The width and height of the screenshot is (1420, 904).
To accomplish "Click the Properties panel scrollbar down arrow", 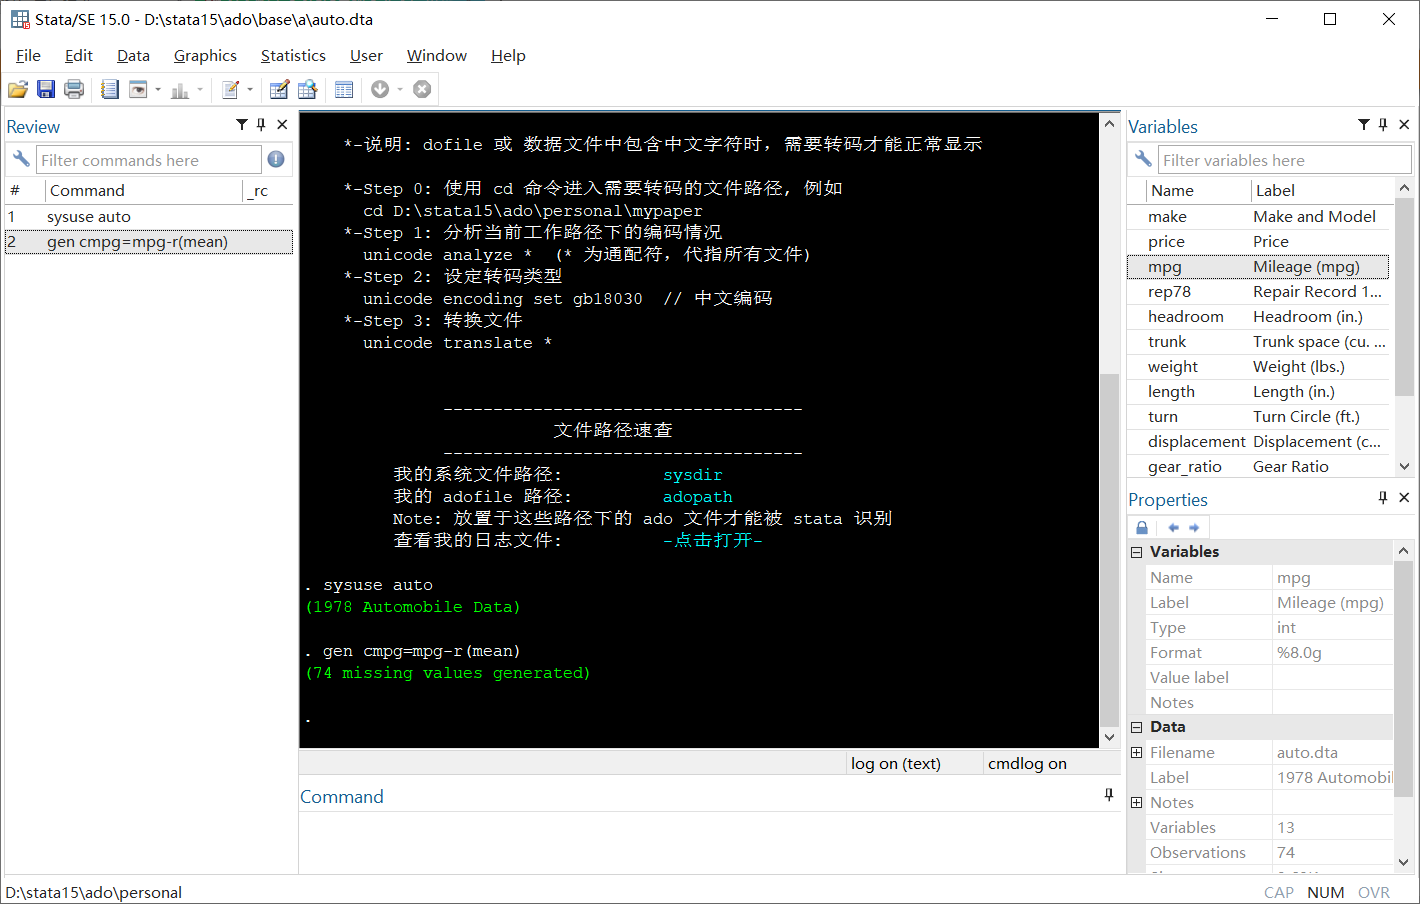I will coord(1404,862).
